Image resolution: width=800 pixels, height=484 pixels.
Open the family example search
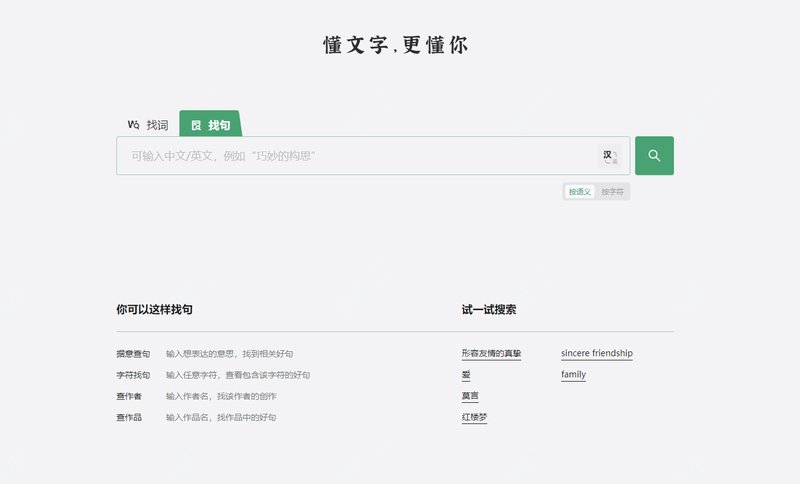coord(574,375)
